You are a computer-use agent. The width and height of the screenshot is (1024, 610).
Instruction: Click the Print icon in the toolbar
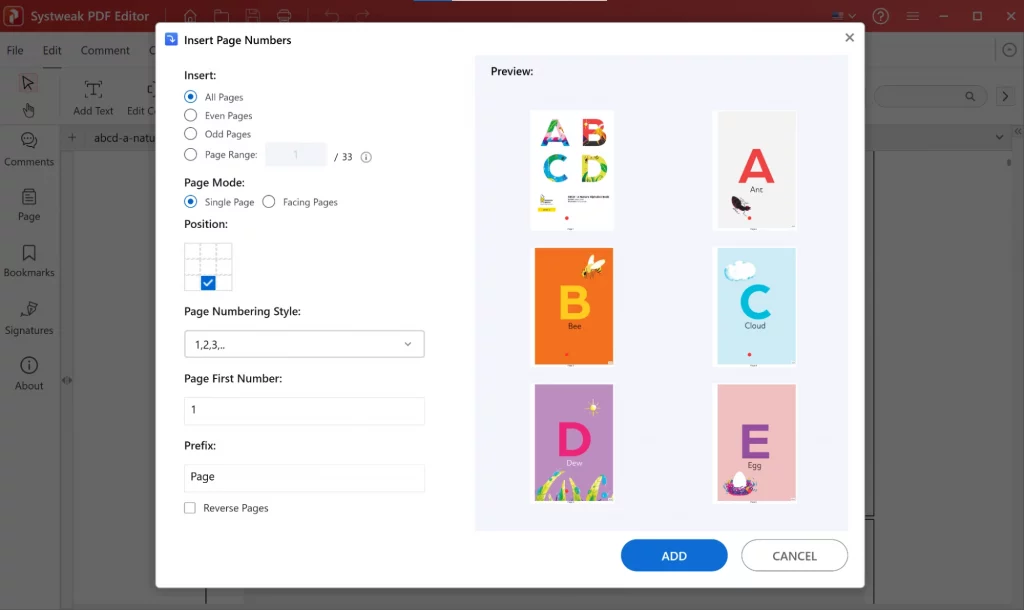point(284,16)
